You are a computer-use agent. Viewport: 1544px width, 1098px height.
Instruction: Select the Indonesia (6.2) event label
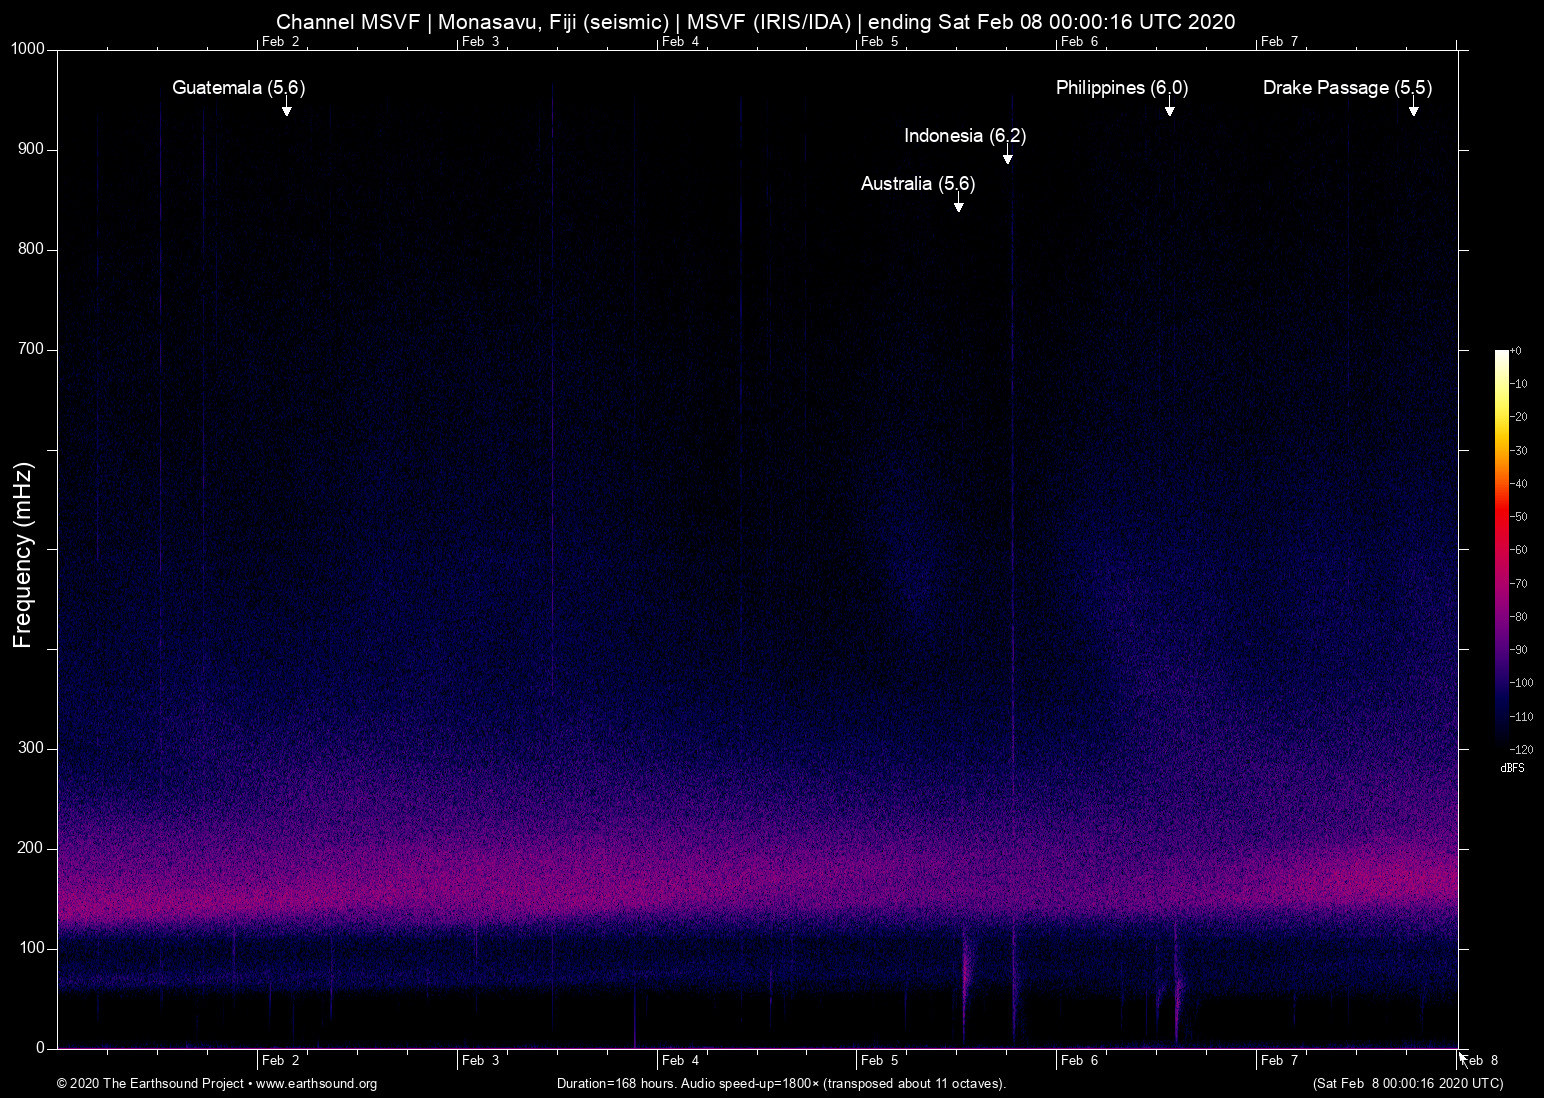965,136
